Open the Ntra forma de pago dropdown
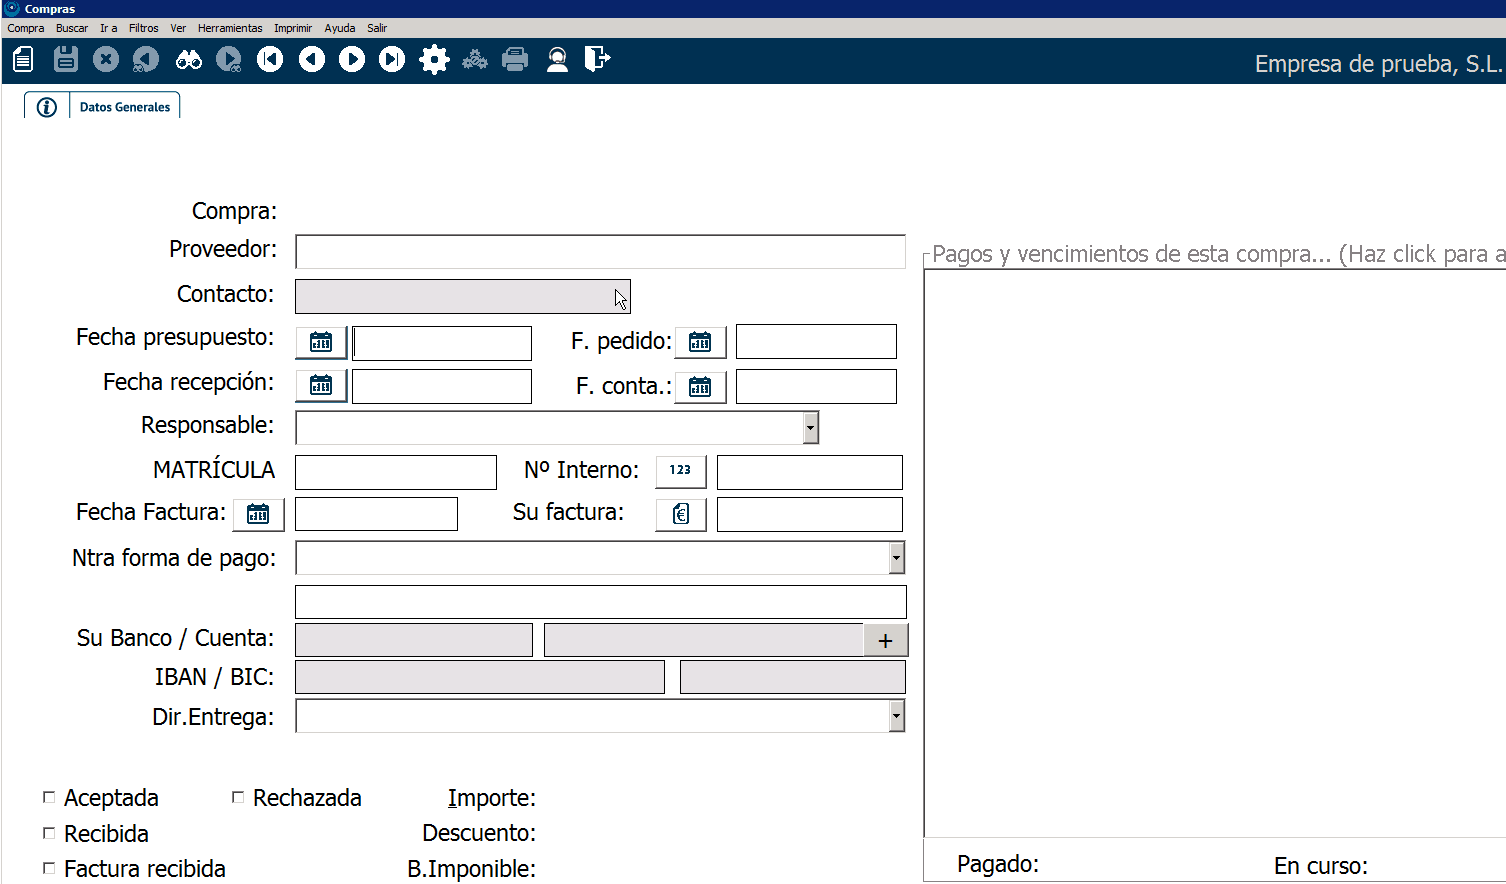Viewport: 1506px width, 884px height. 896,558
